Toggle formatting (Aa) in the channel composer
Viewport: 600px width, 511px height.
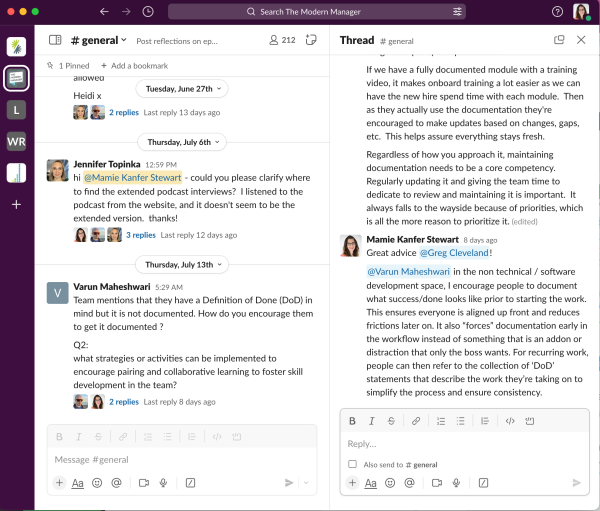click(78, 483)
